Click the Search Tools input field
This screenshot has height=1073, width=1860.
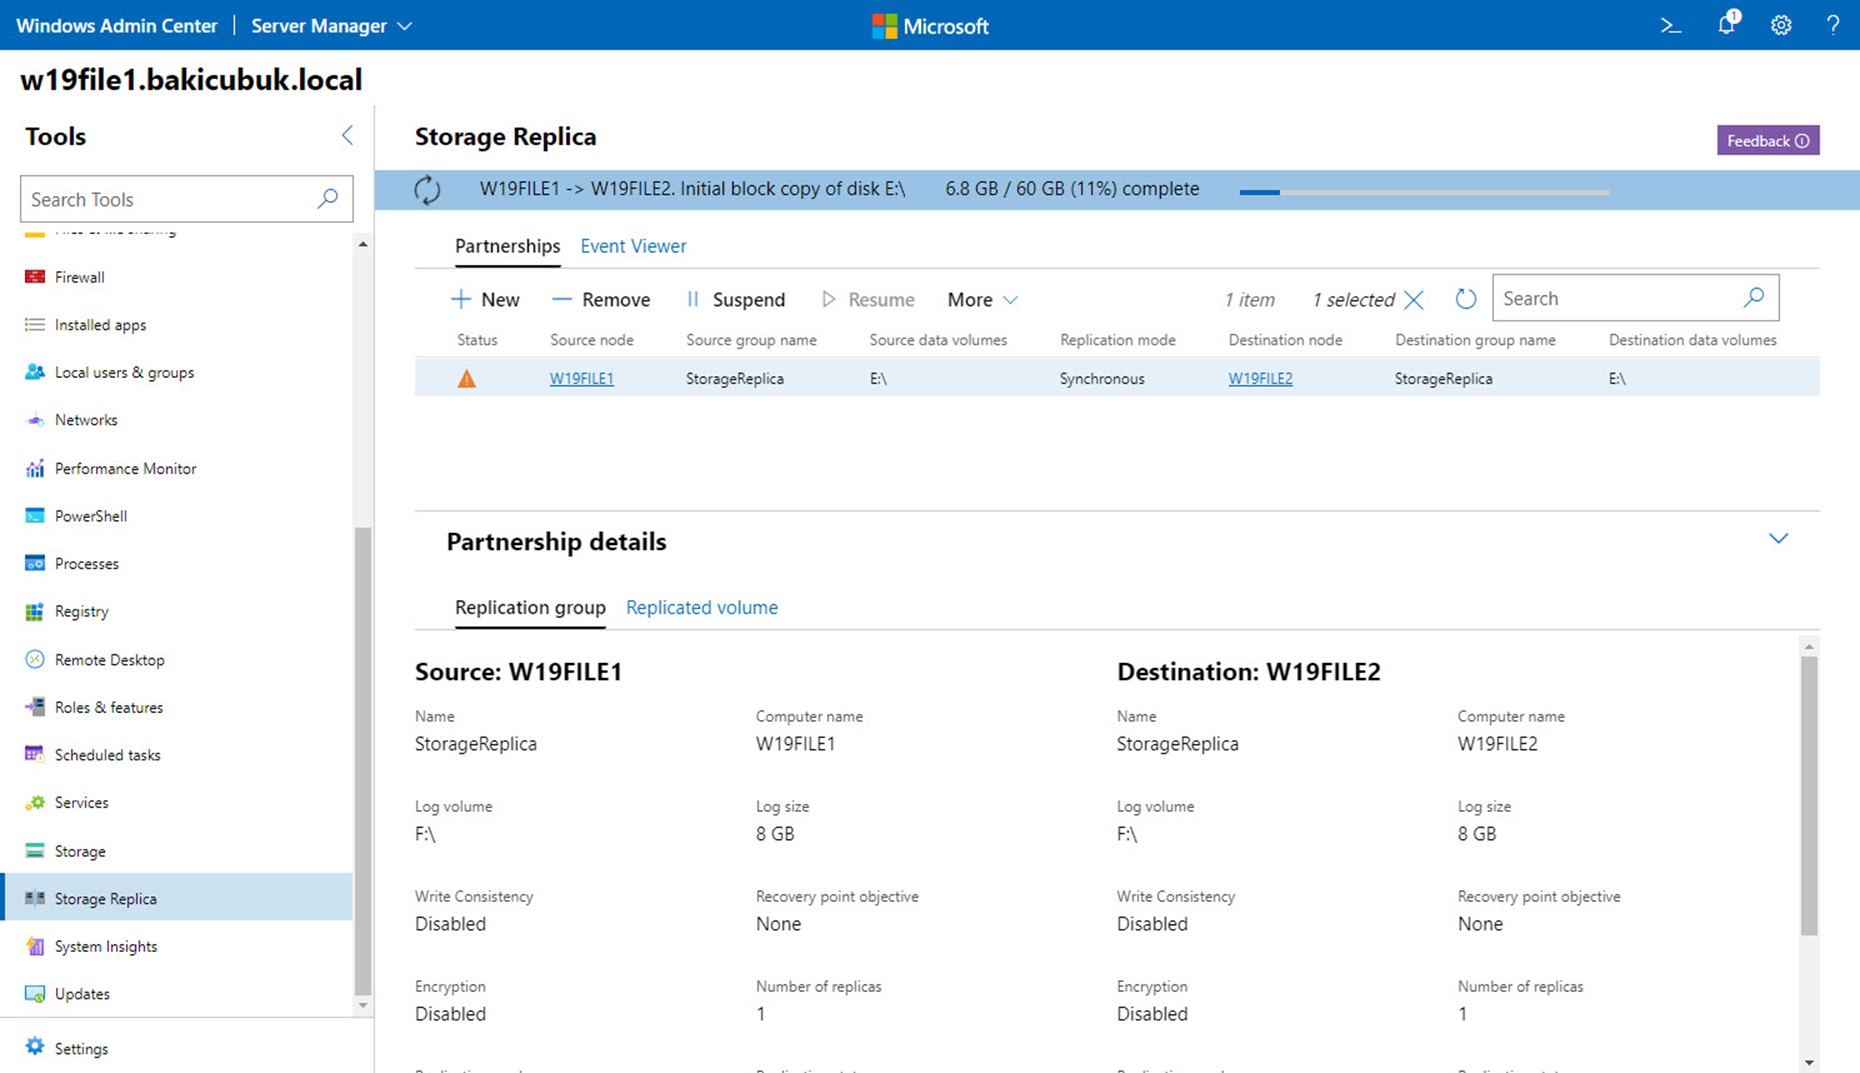point(170,199)
